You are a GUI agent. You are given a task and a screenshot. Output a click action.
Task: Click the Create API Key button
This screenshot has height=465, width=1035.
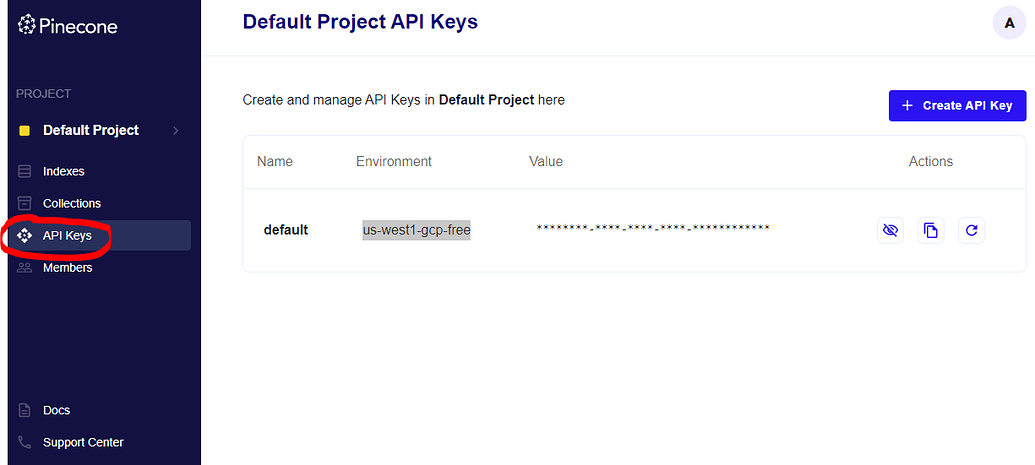tap(957, 105)
